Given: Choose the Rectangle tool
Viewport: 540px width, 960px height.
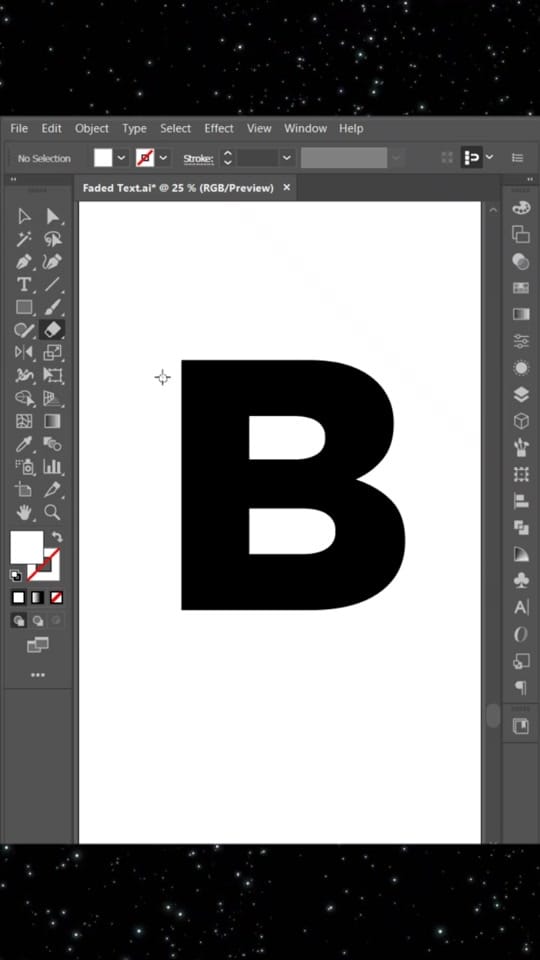Looking at the screenshot, I should coord(24,307).
